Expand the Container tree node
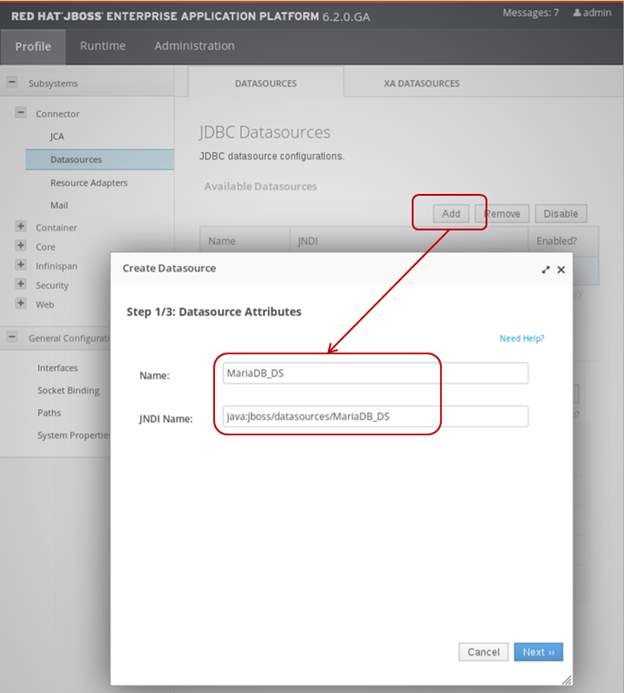 pyautogui.click(x=21, y=227)
